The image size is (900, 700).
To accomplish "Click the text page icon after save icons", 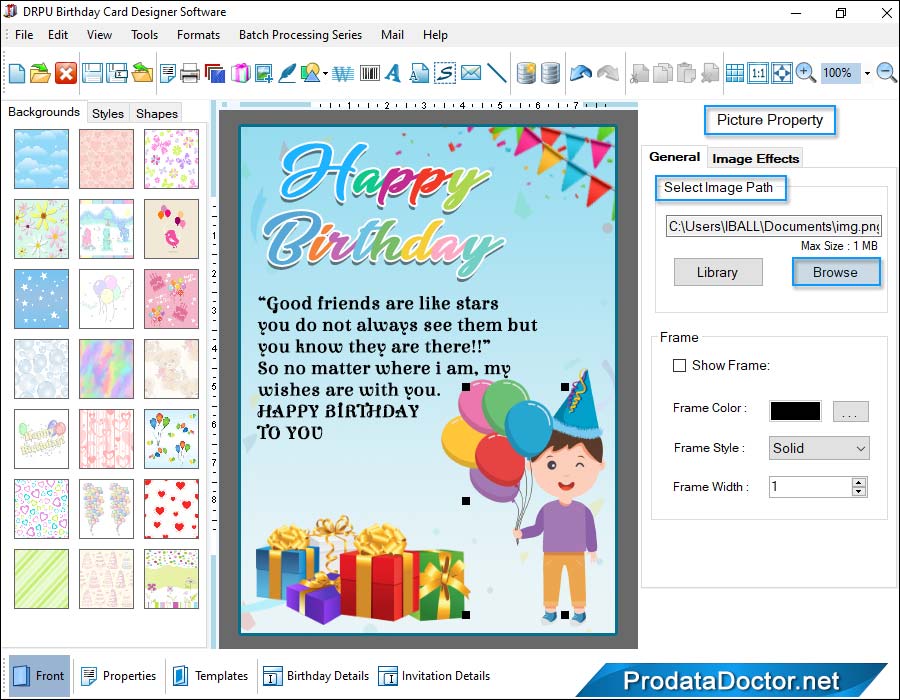I will pos(168,73).
